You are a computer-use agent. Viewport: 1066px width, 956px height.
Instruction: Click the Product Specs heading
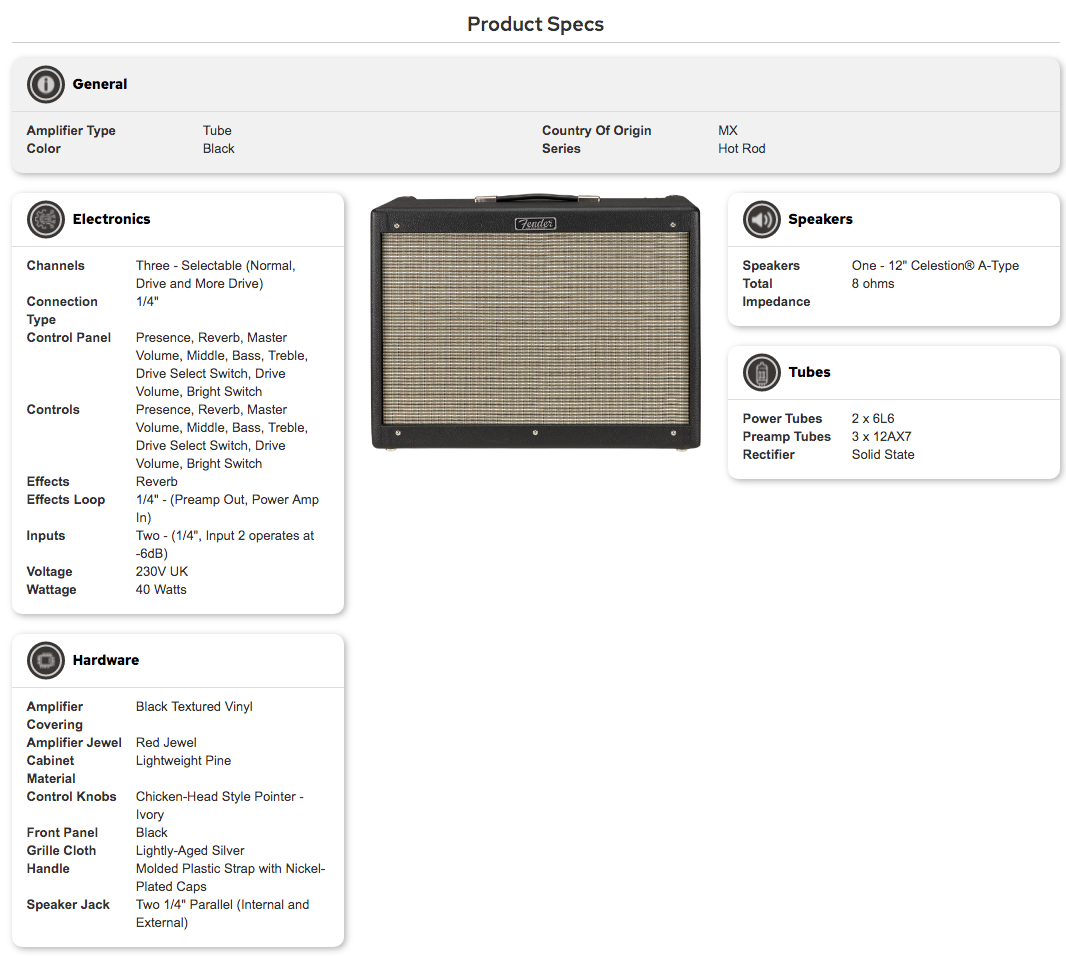(x=535, y=24)
